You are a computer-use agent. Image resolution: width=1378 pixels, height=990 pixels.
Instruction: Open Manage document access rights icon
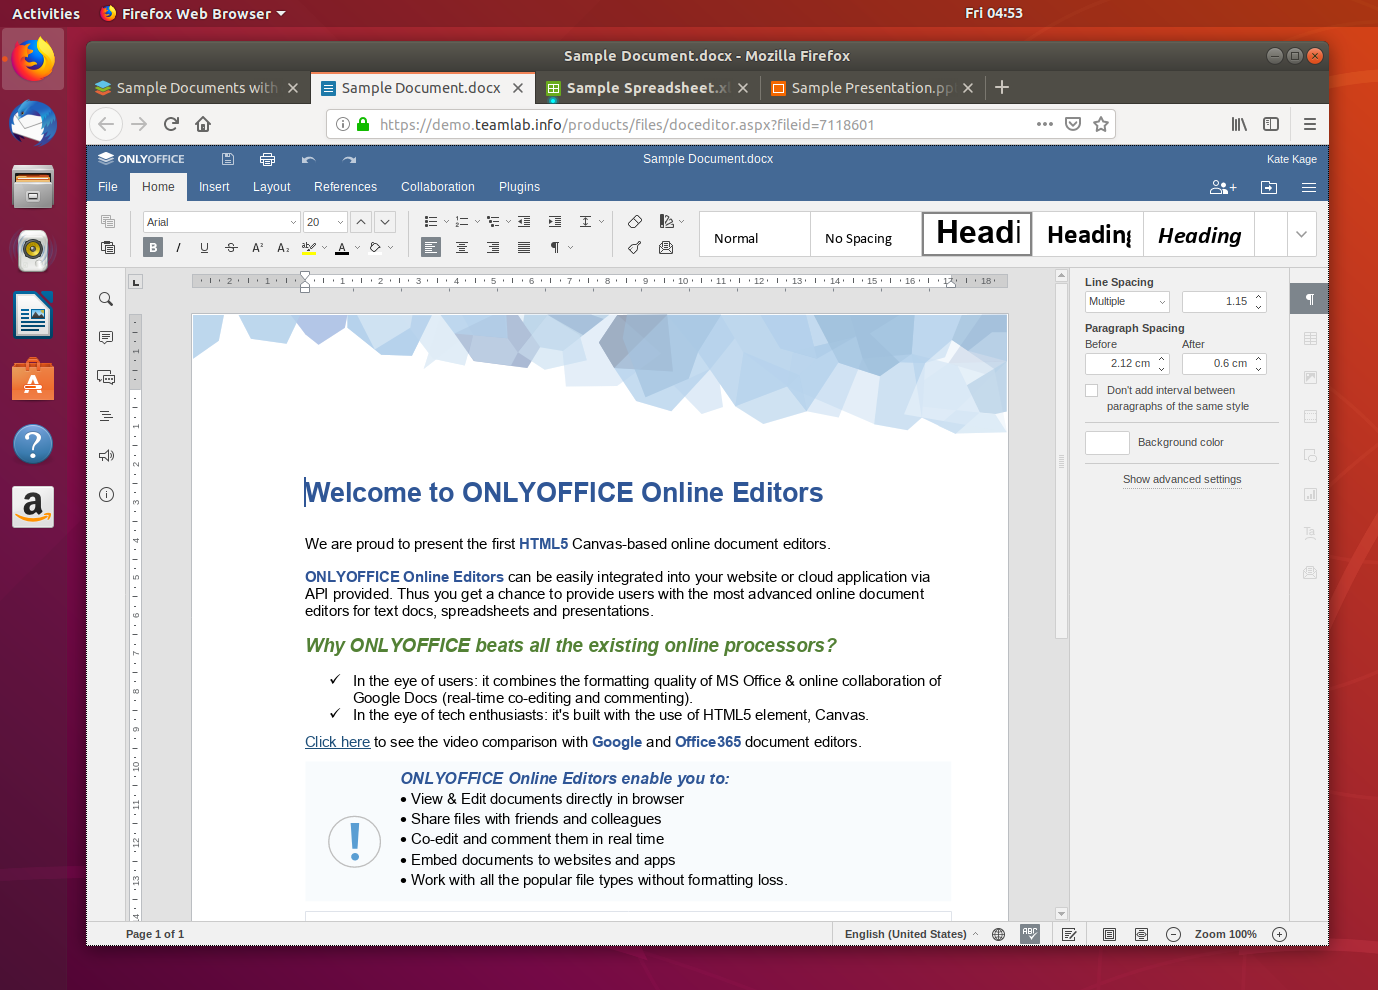point(1223,187)
